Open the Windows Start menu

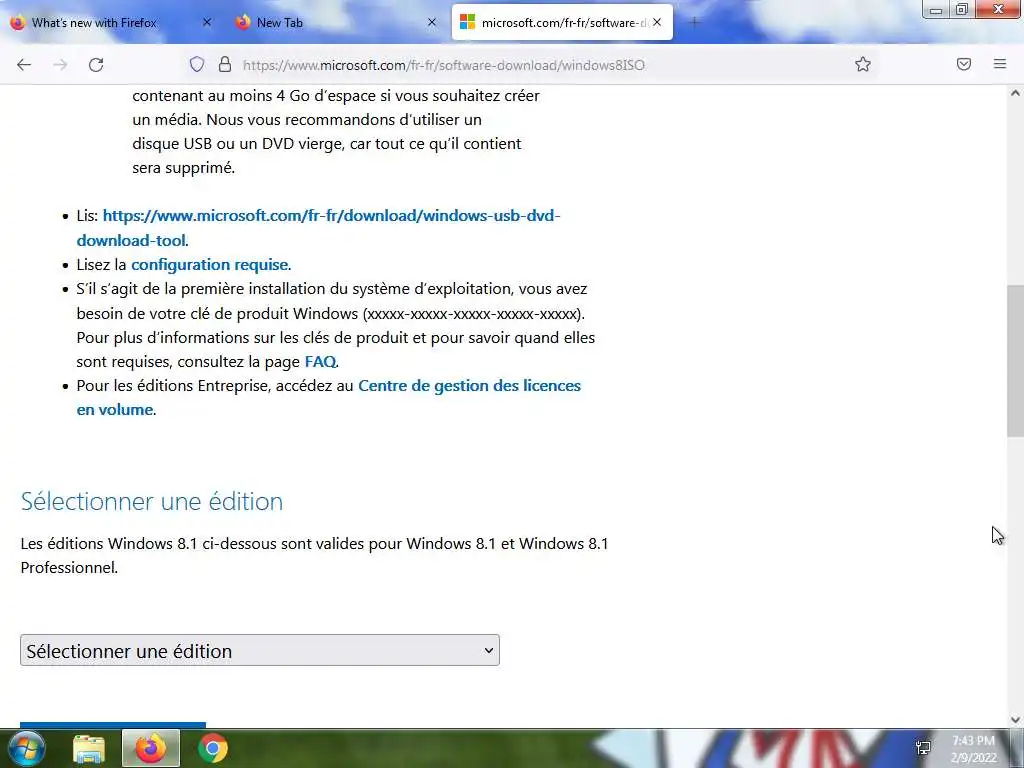point(26,748)
